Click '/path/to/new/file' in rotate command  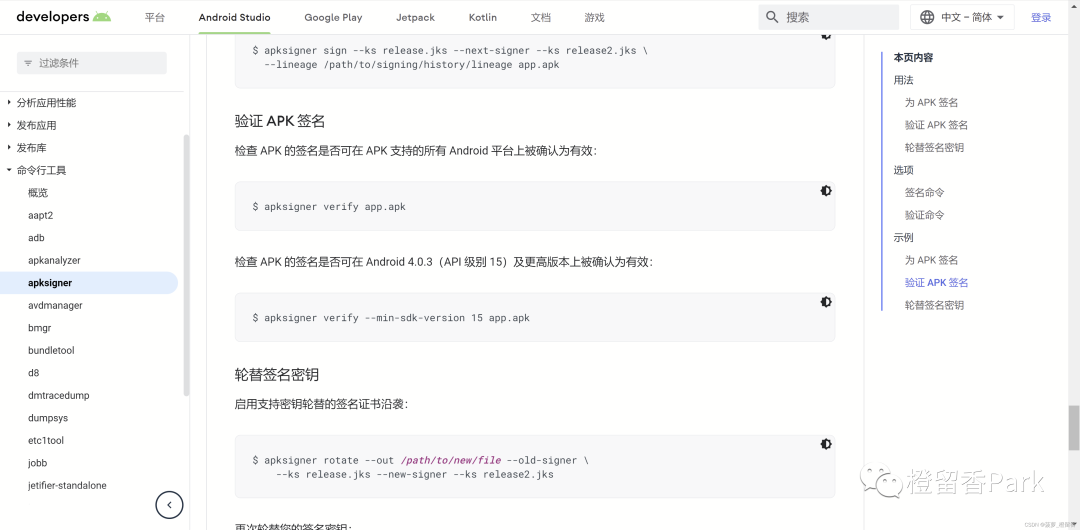[x=450, y=460]
